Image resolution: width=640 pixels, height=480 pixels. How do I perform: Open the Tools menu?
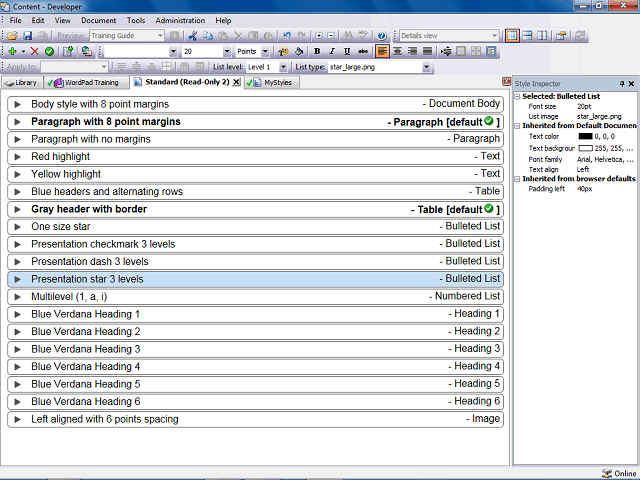[x=136, y=20]
